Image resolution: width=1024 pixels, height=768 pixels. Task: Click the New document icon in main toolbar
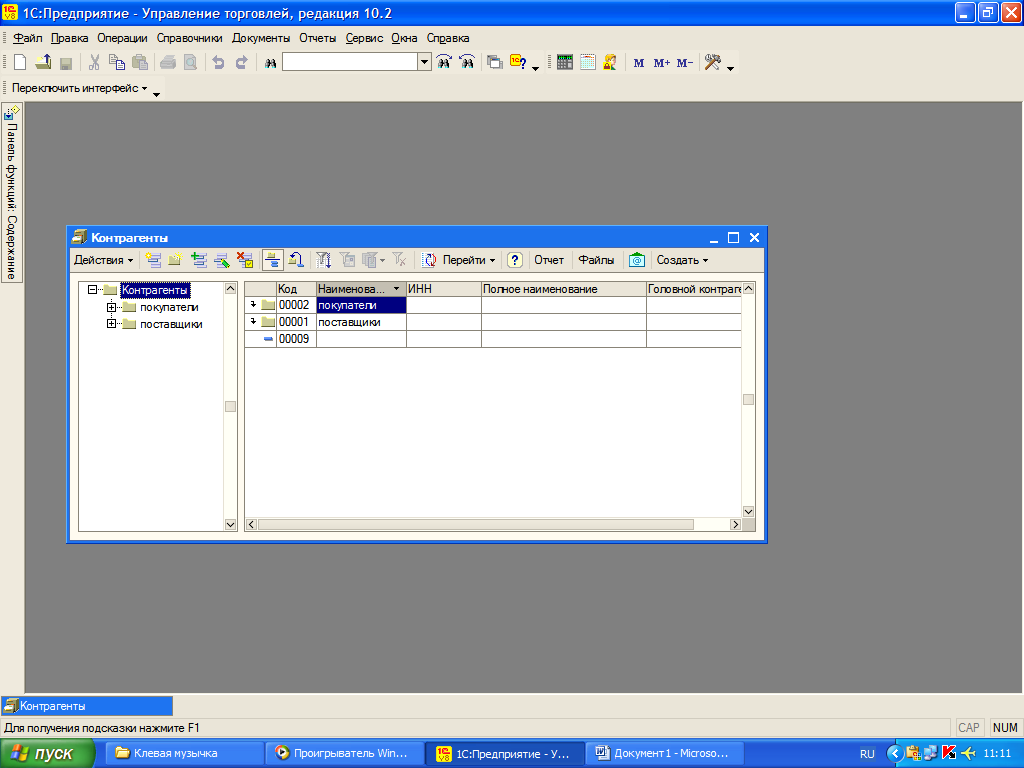(20, 63)
